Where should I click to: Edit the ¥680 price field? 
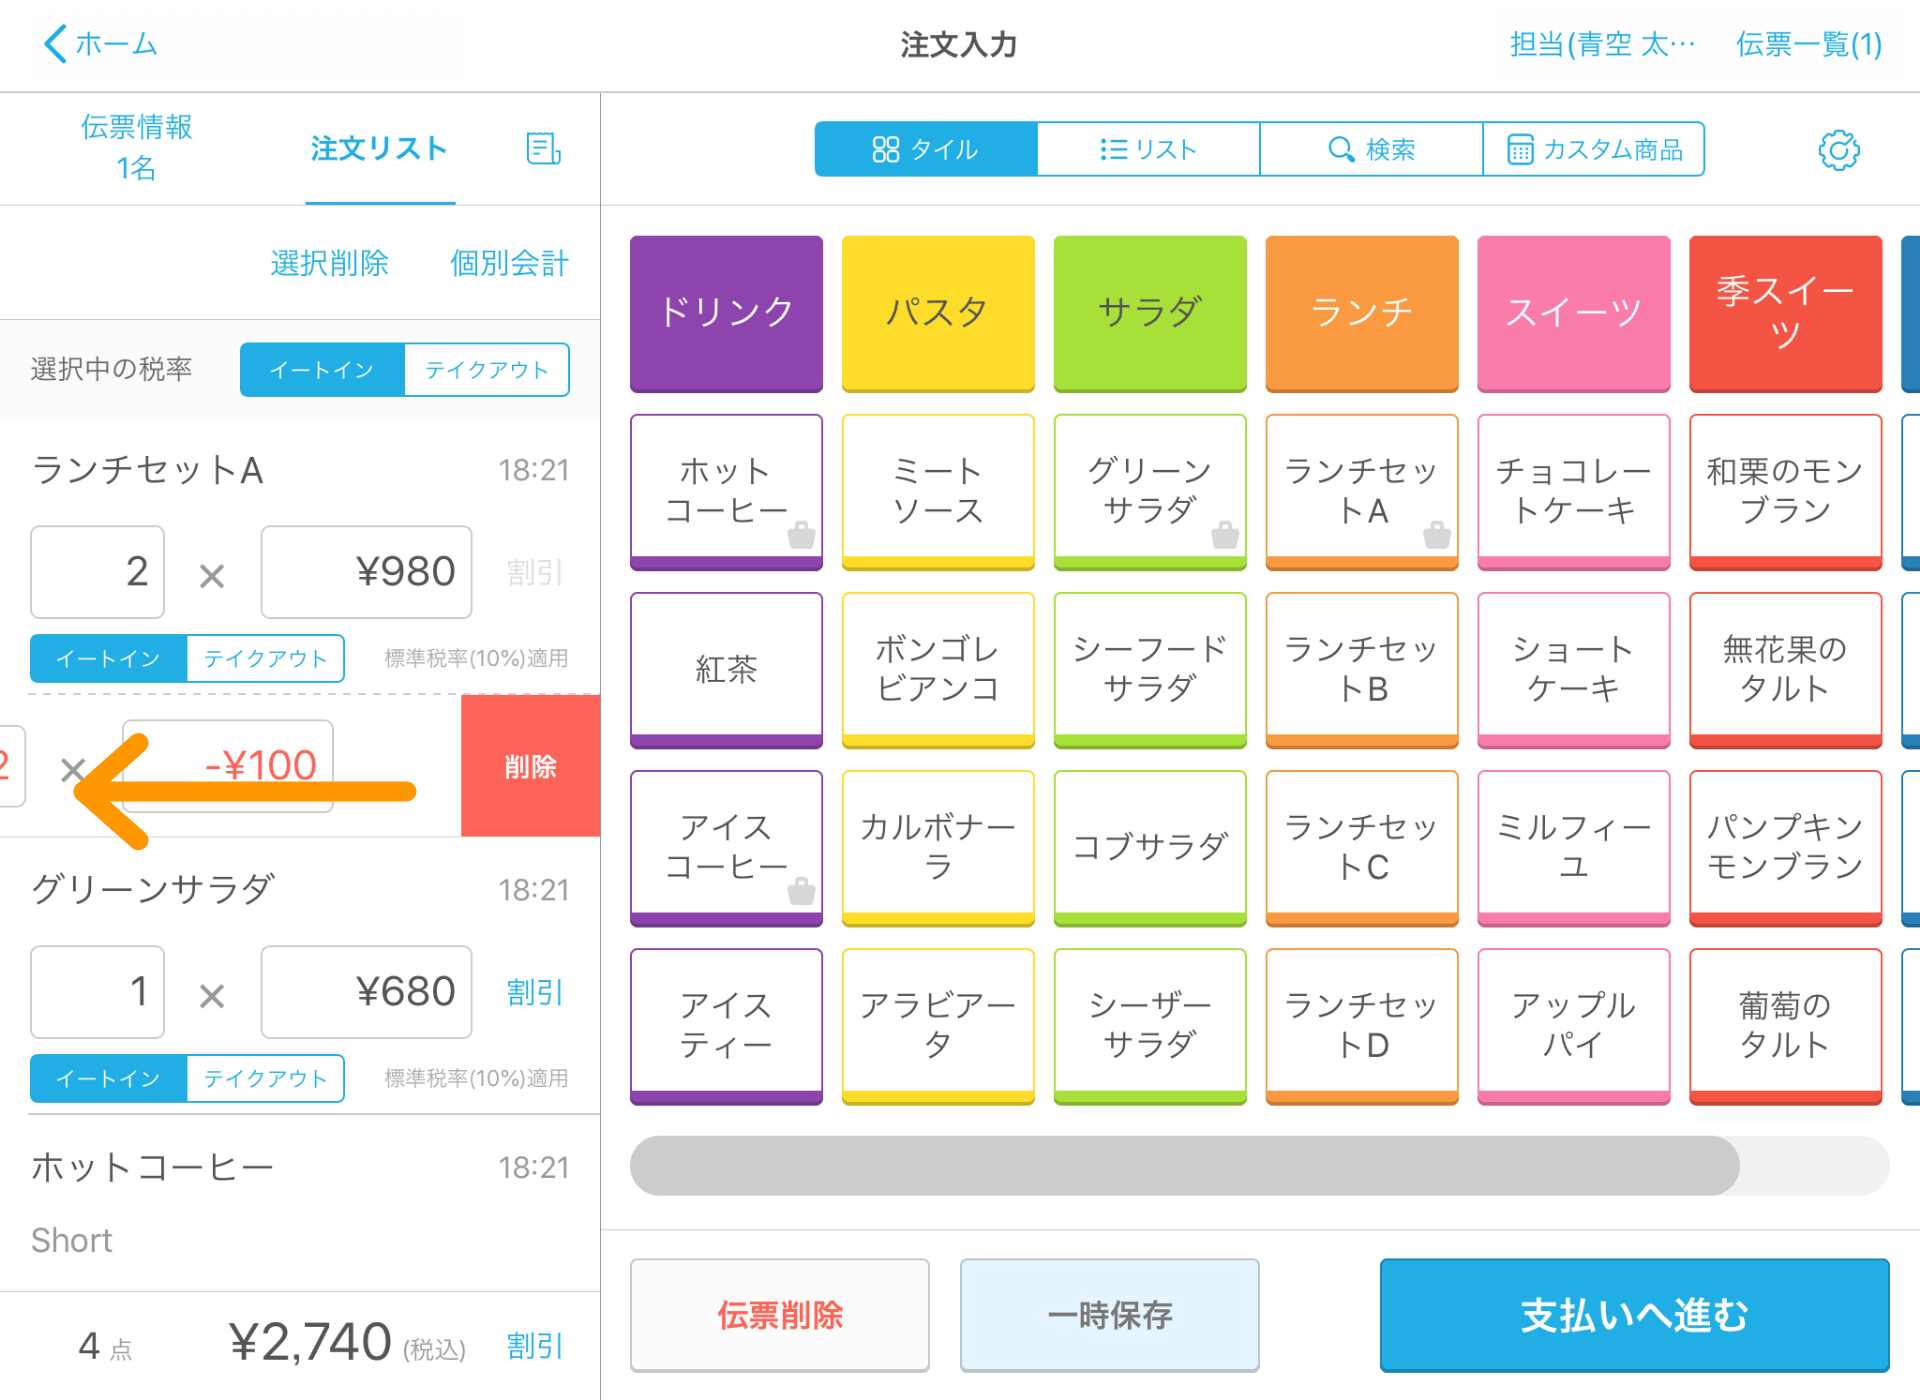point(366,992)
